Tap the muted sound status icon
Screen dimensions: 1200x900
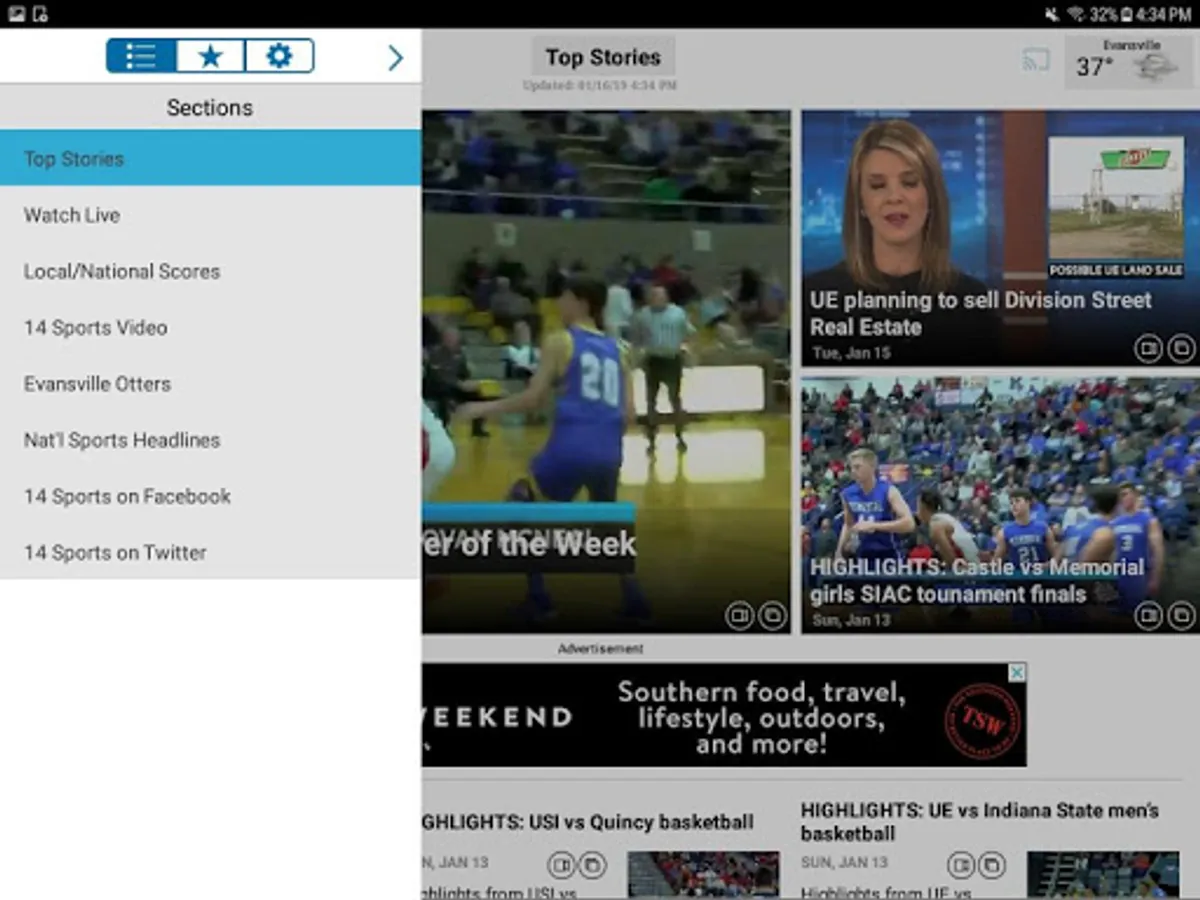1052,15
